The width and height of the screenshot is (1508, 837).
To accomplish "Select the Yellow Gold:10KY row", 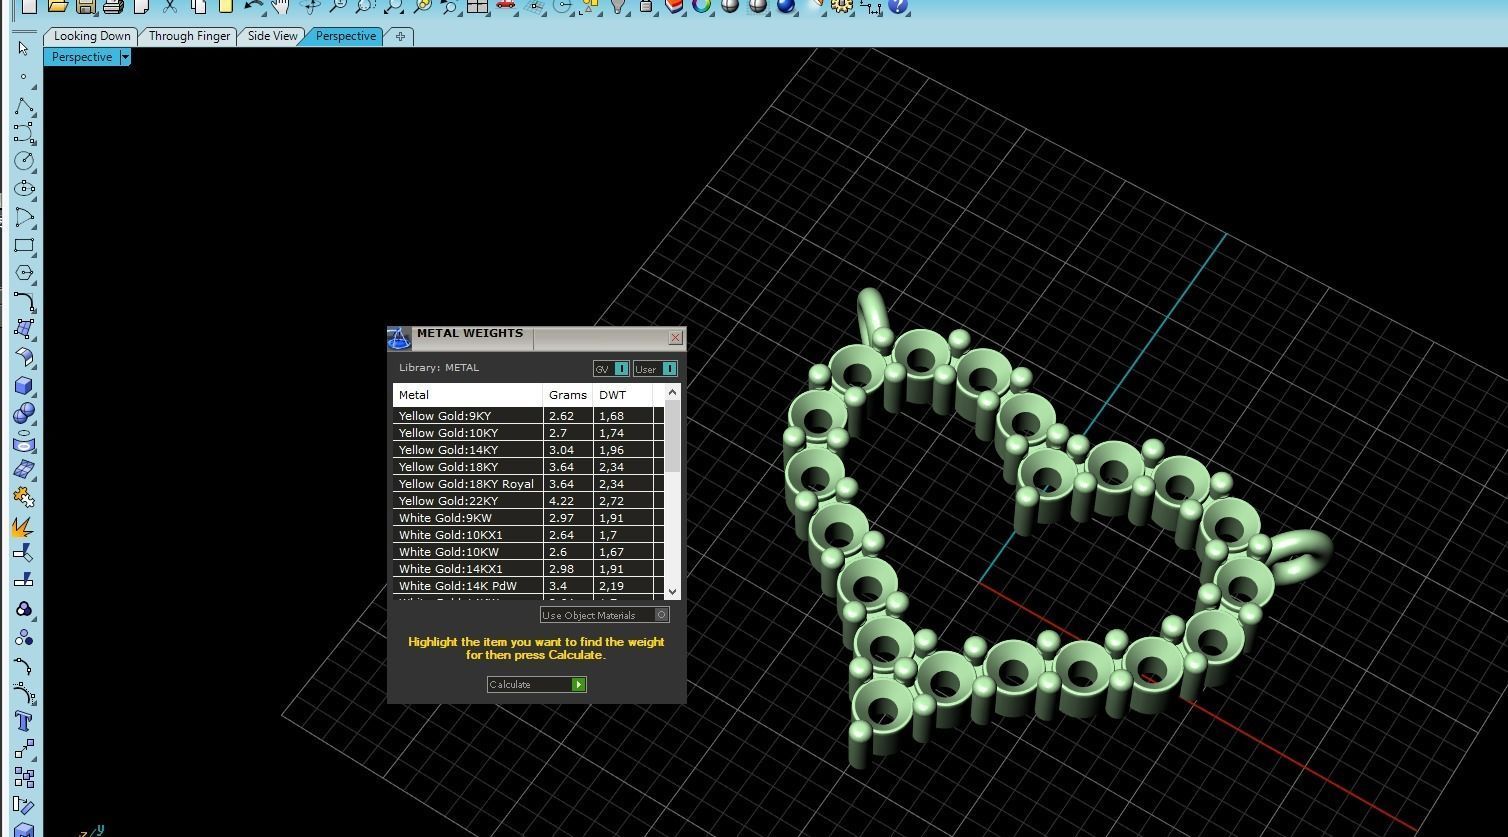I will (x=528, y=433).
